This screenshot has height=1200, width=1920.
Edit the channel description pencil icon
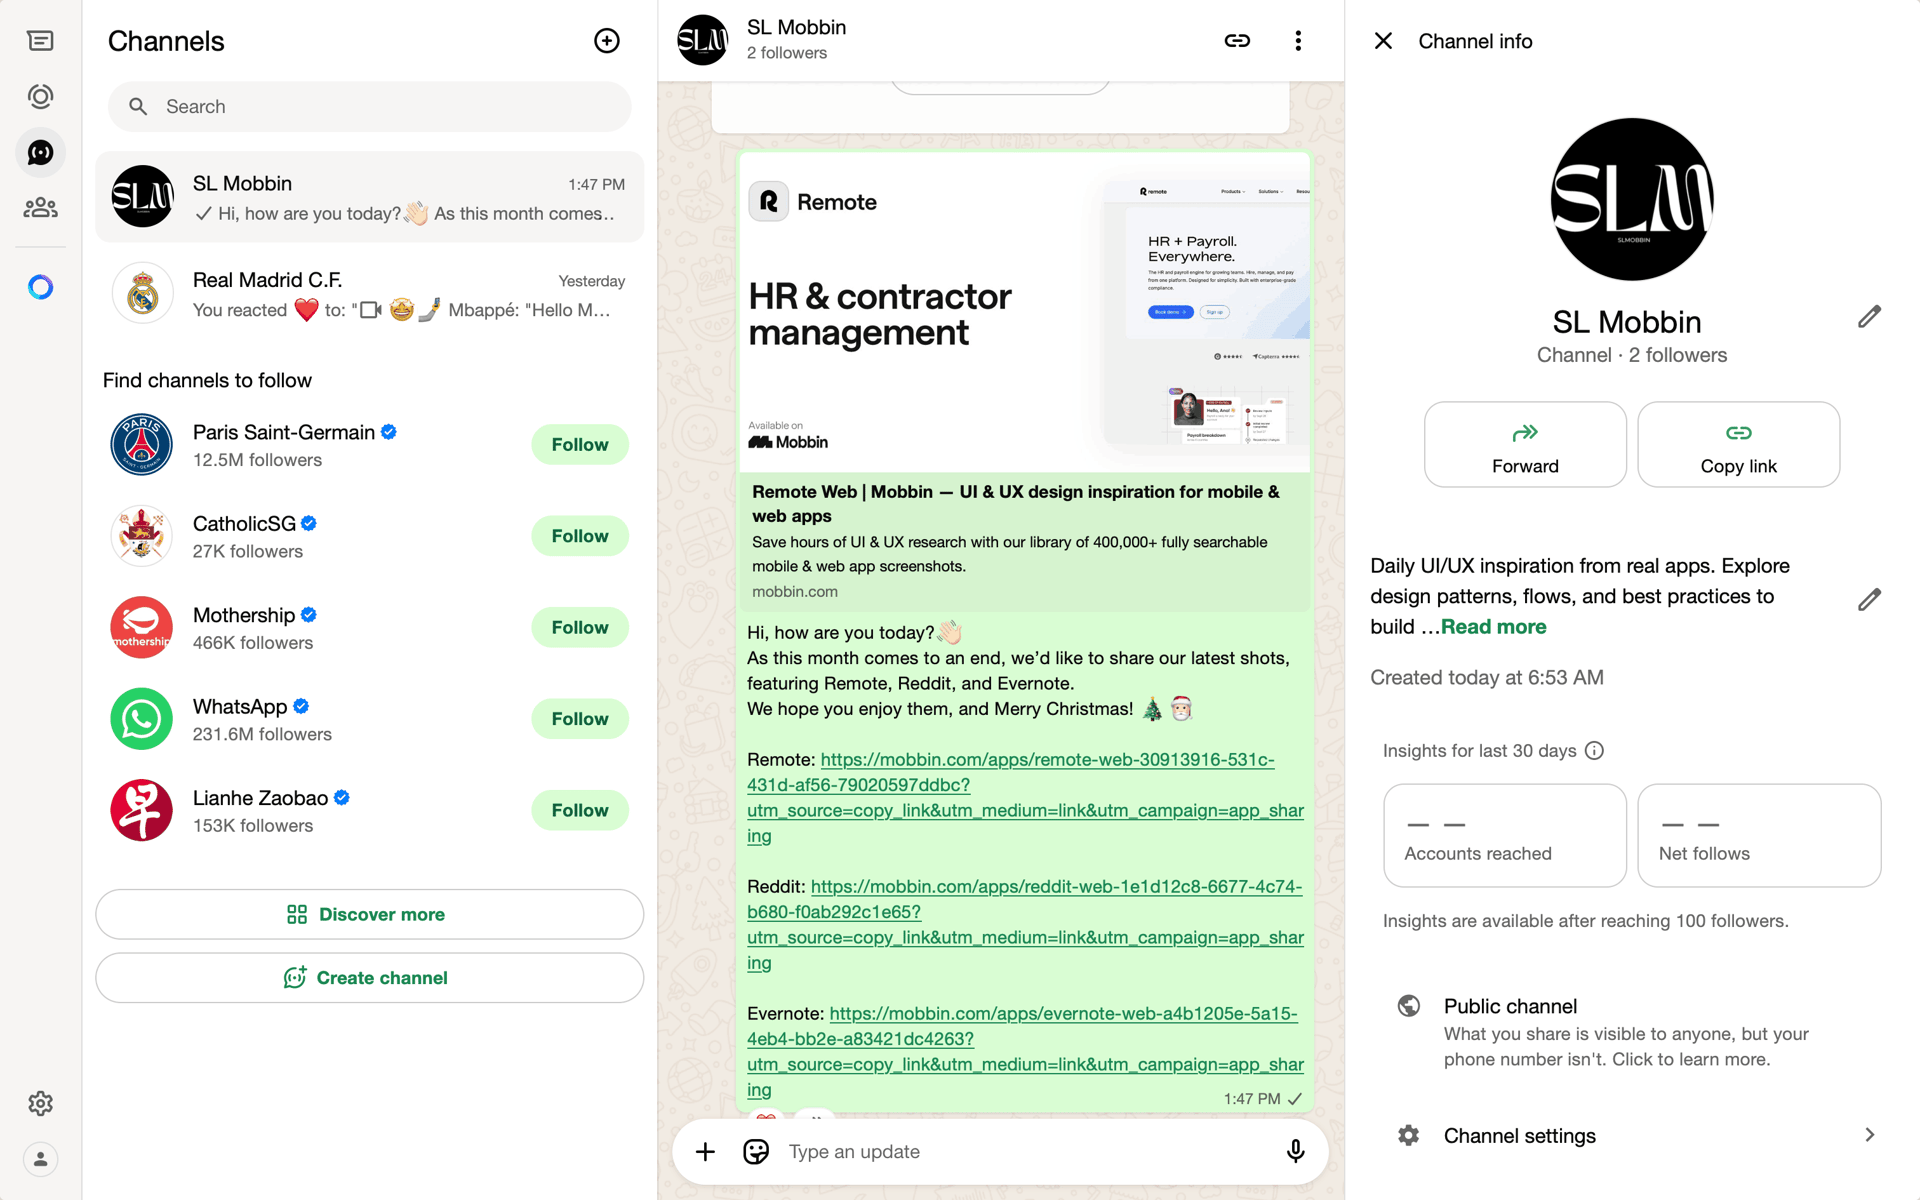(x=1869, y=600)
